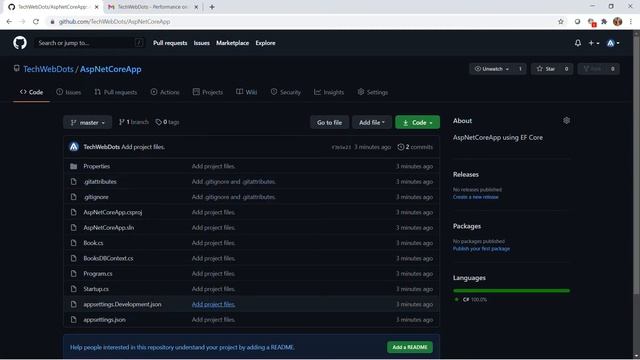Open Explore in top navigation
Image resolution: width=640 pixels, height=360 pixels.
tap(265, 43)
